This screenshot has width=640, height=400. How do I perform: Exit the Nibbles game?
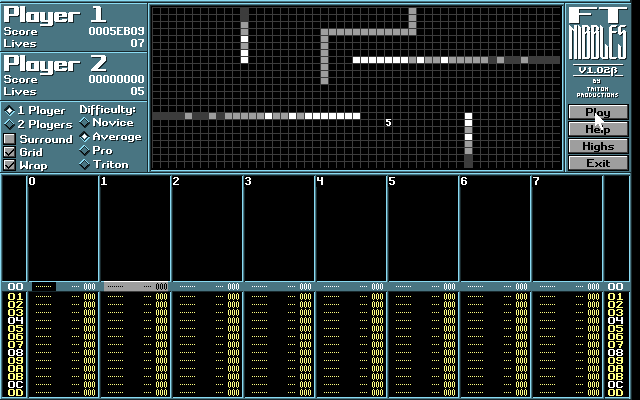coord(598,163)
